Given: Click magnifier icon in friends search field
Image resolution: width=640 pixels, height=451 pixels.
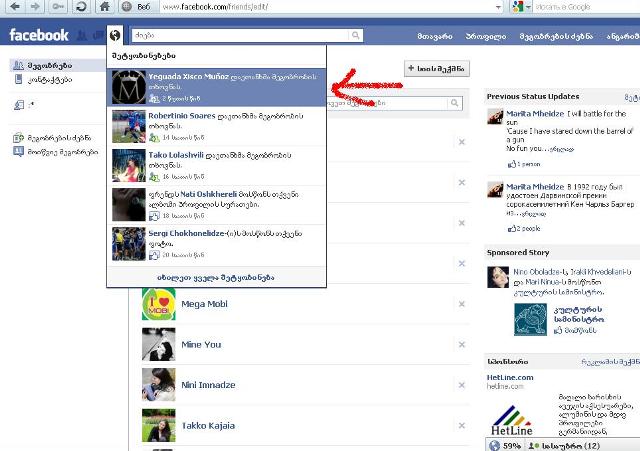Looking at the screenshot, I should tap(454, 103).
